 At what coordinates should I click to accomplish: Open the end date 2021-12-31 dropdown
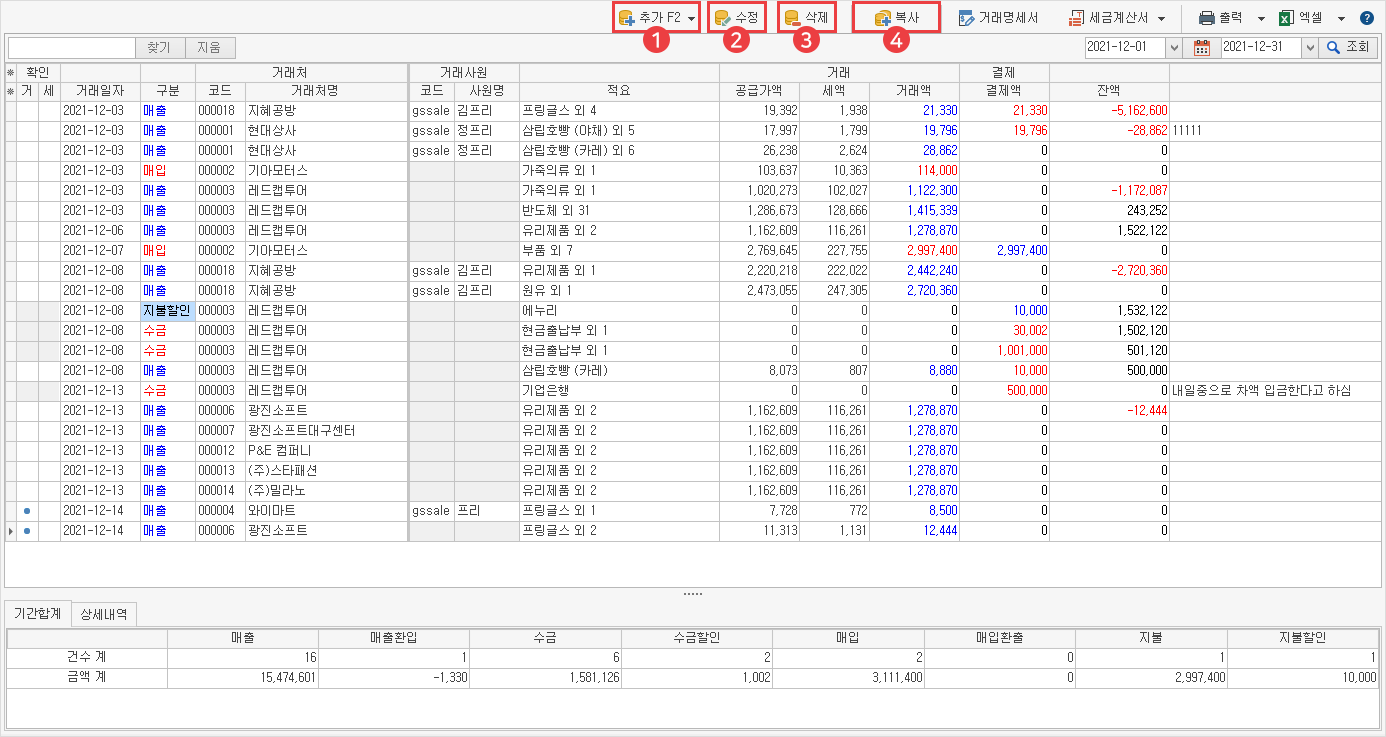click(1309, 47)
